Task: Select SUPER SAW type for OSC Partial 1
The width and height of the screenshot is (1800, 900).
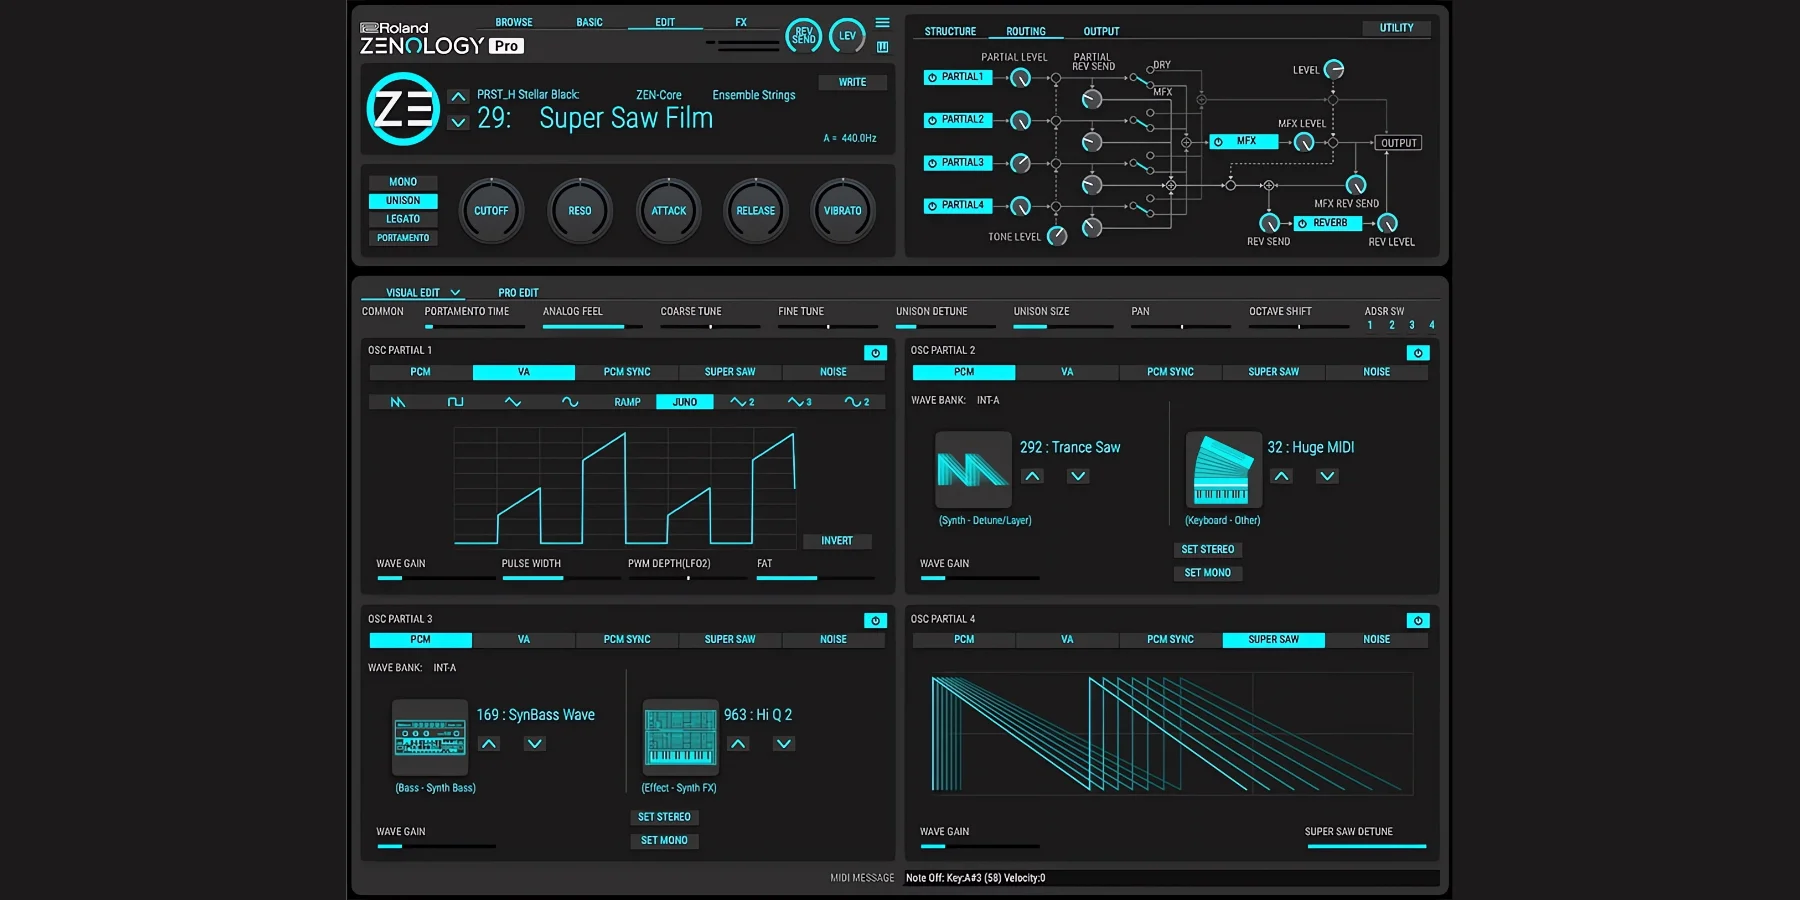Action: tap(730, 372)
